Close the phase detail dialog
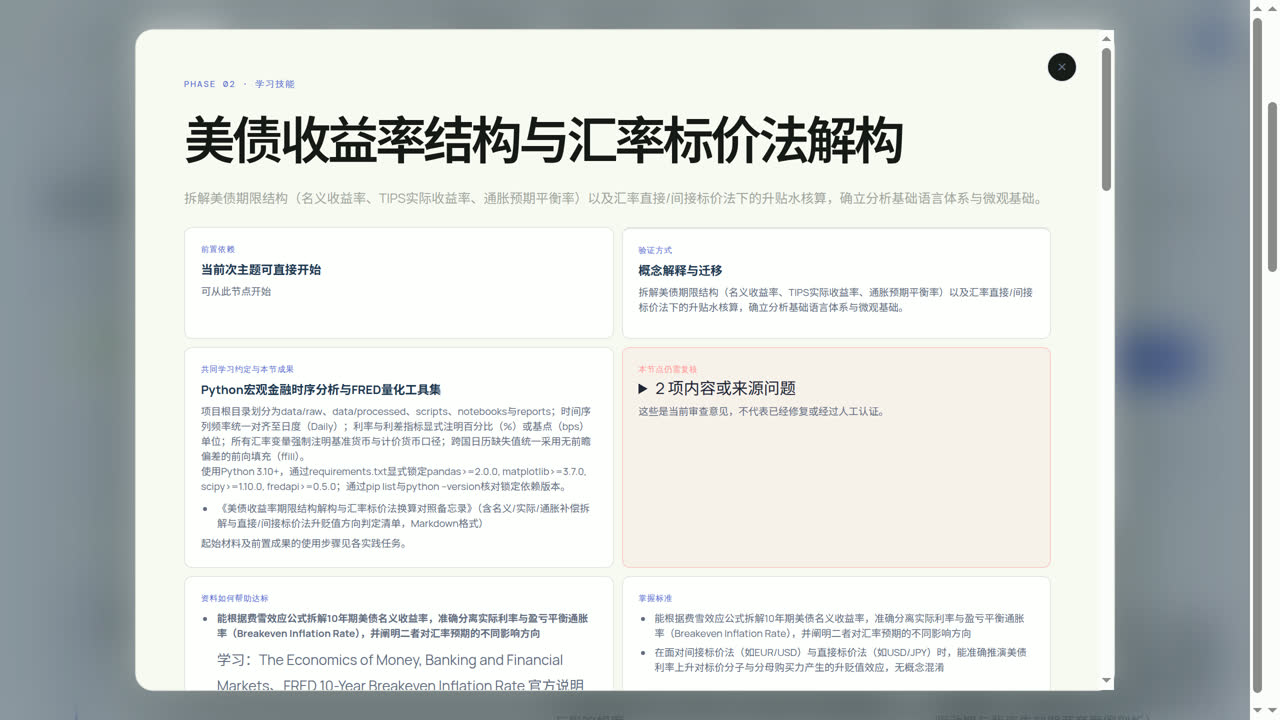 pos(1061,67)
